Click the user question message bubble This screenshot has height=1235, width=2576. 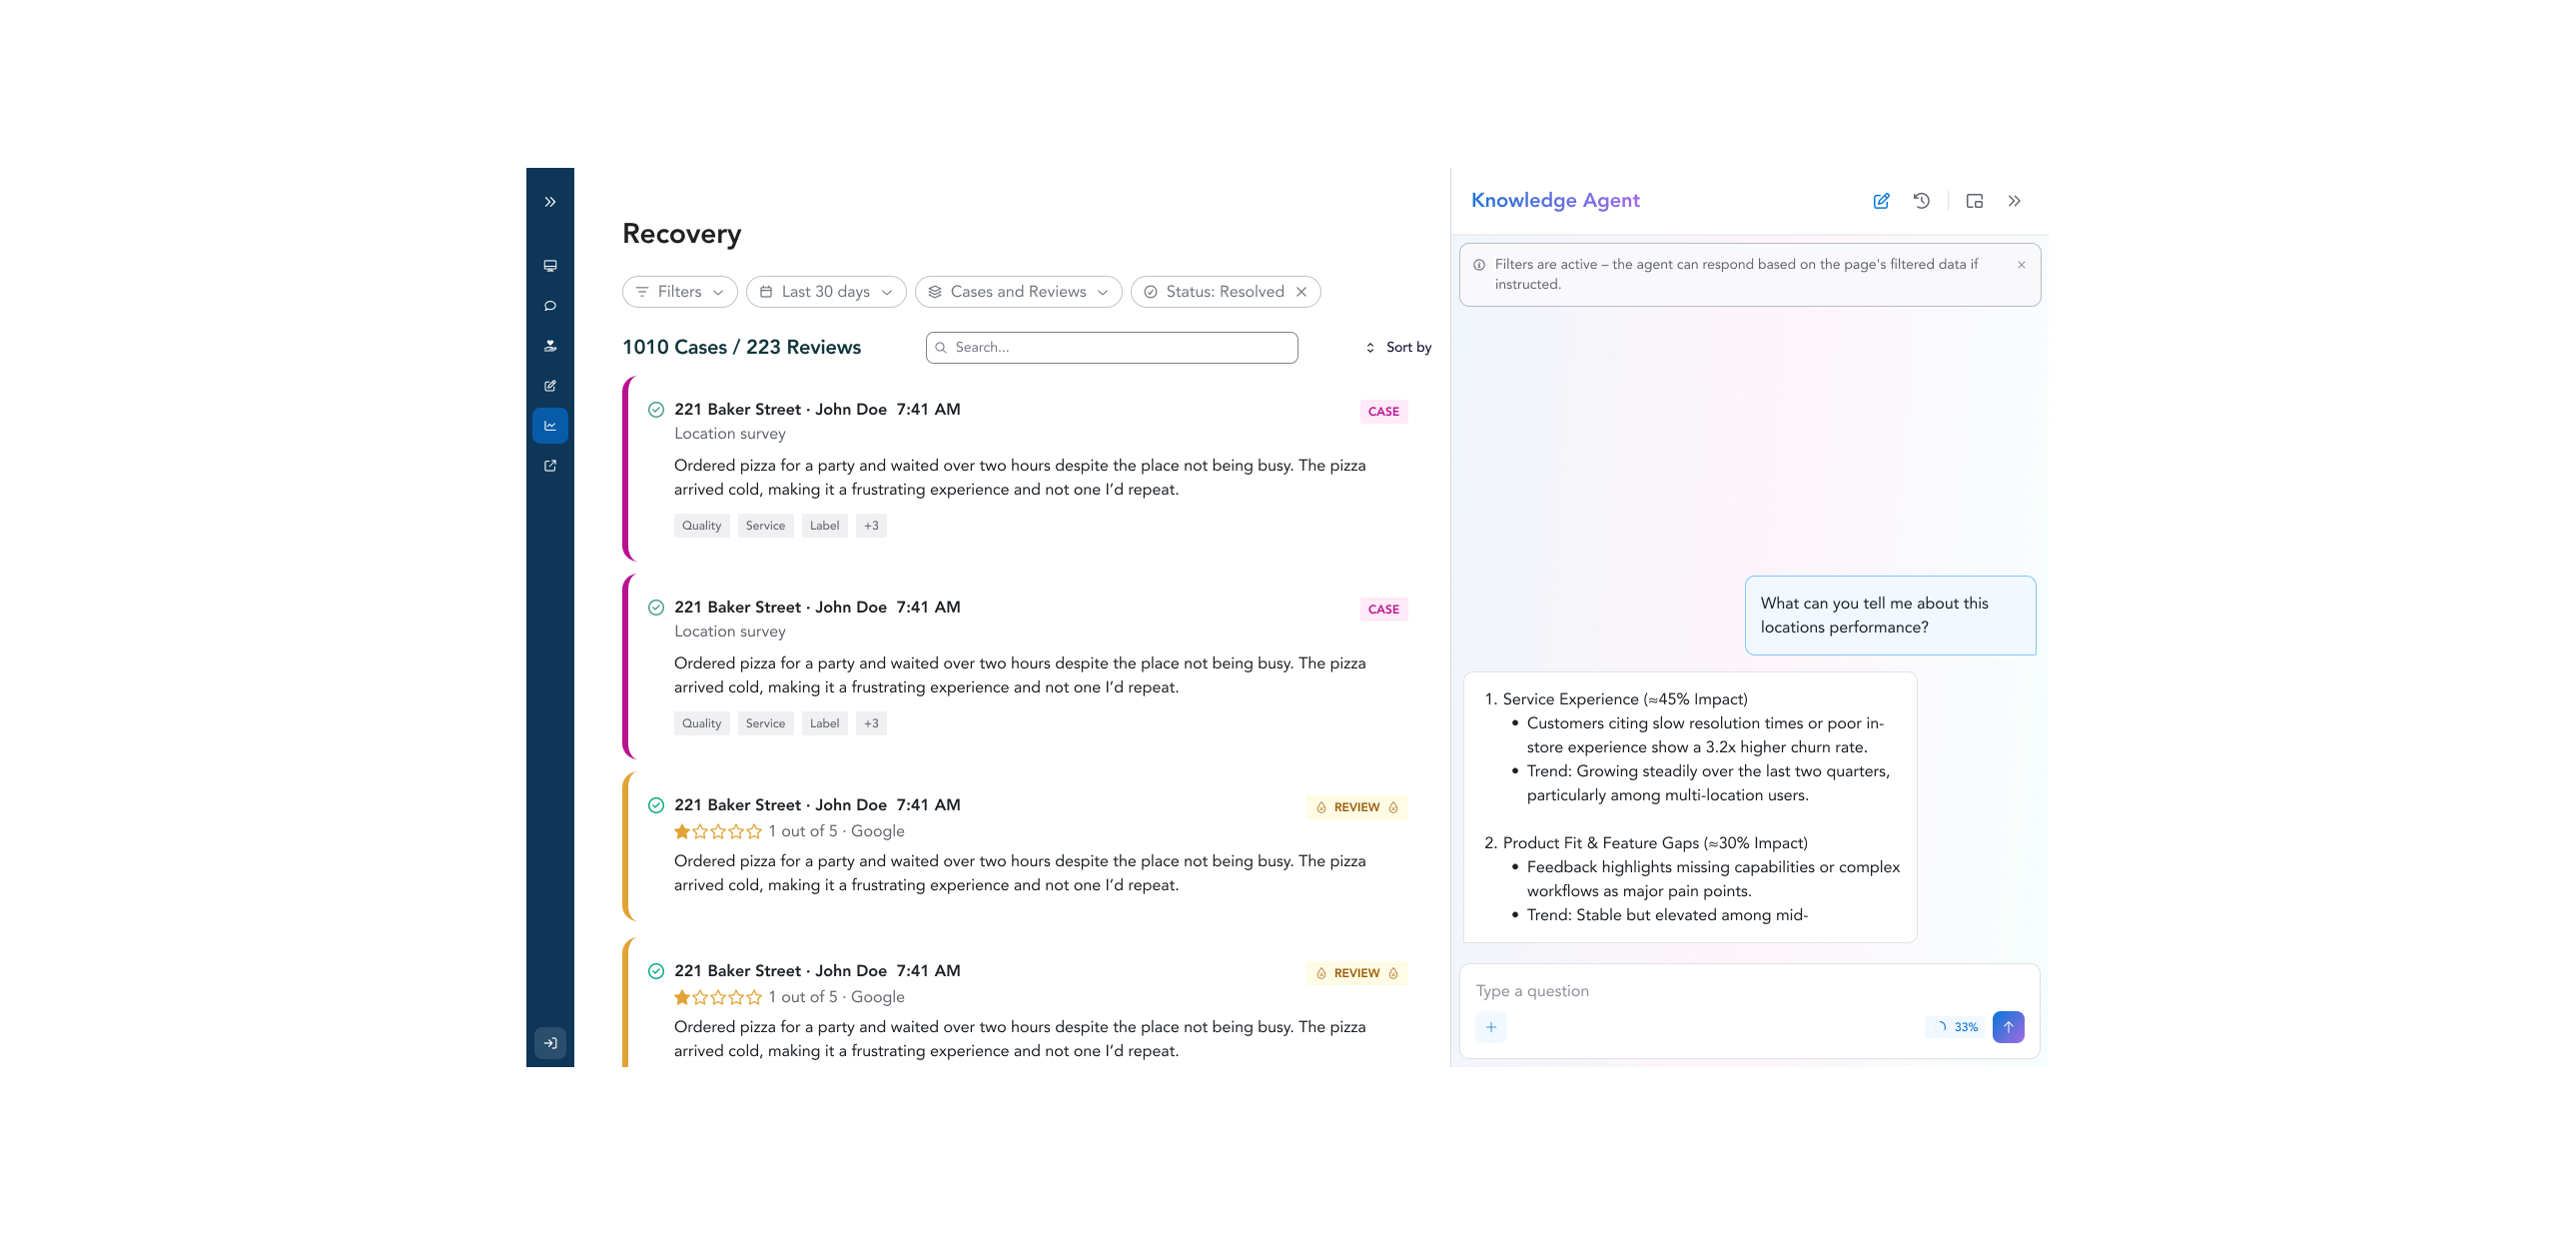pos(1890,616)
